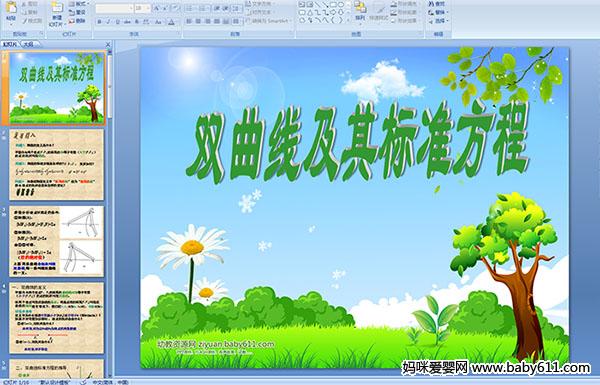
Task: Switch to the Slides (幻灯片) pane tab
Action: coord(10,44)
